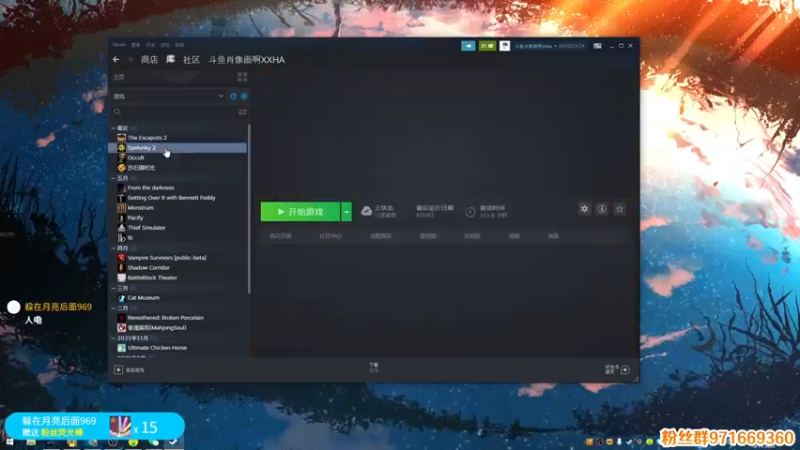Click the cloud status icon
Image resolution: width=800 pixels, height=450 pixels.
[x=366, y=211]
